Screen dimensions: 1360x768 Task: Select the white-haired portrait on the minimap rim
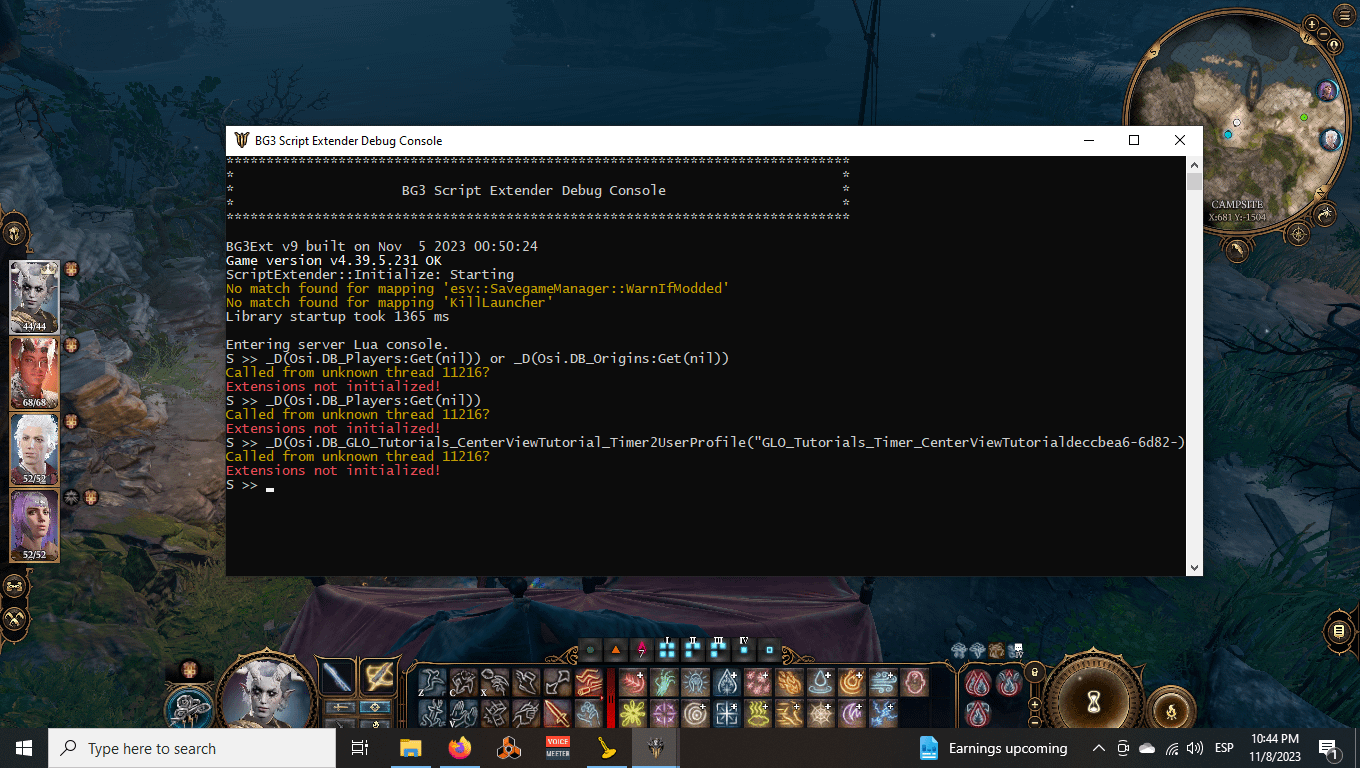tap(1331, 140)
